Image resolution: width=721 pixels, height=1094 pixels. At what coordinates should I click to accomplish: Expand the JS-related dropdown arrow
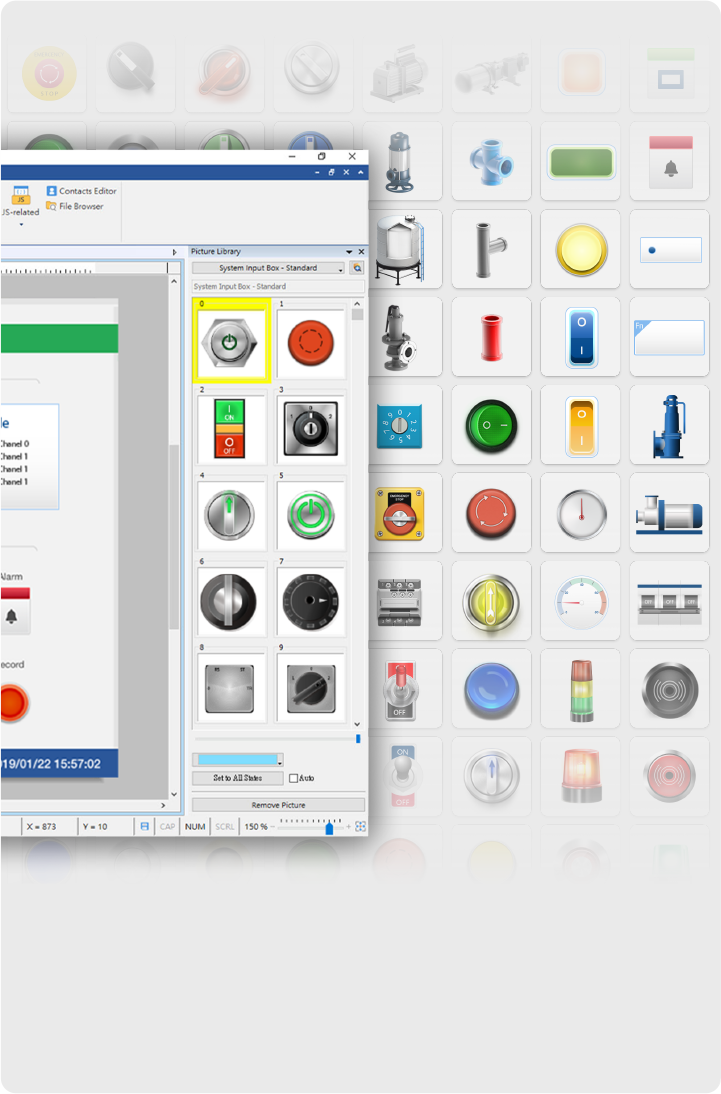20,224
